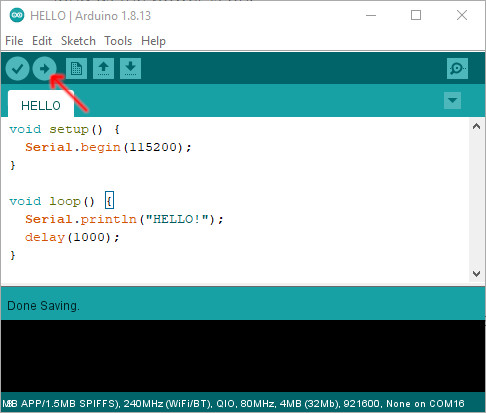Click the editor scrollbar up arrow

coord(477,126)
